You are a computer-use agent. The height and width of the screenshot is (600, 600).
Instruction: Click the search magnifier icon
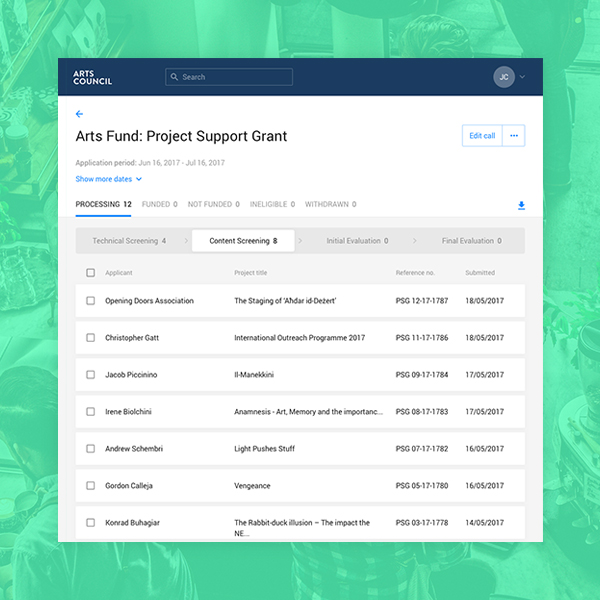tap(175, 77)
